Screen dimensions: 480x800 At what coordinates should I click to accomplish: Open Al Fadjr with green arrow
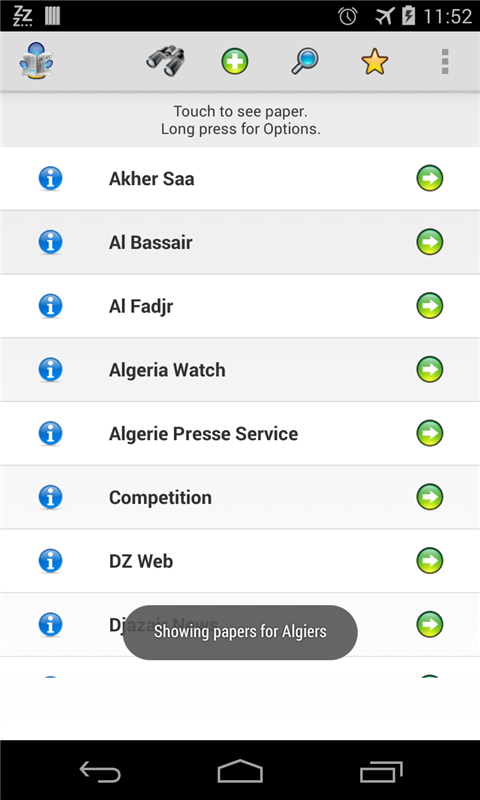click(430, 306)
